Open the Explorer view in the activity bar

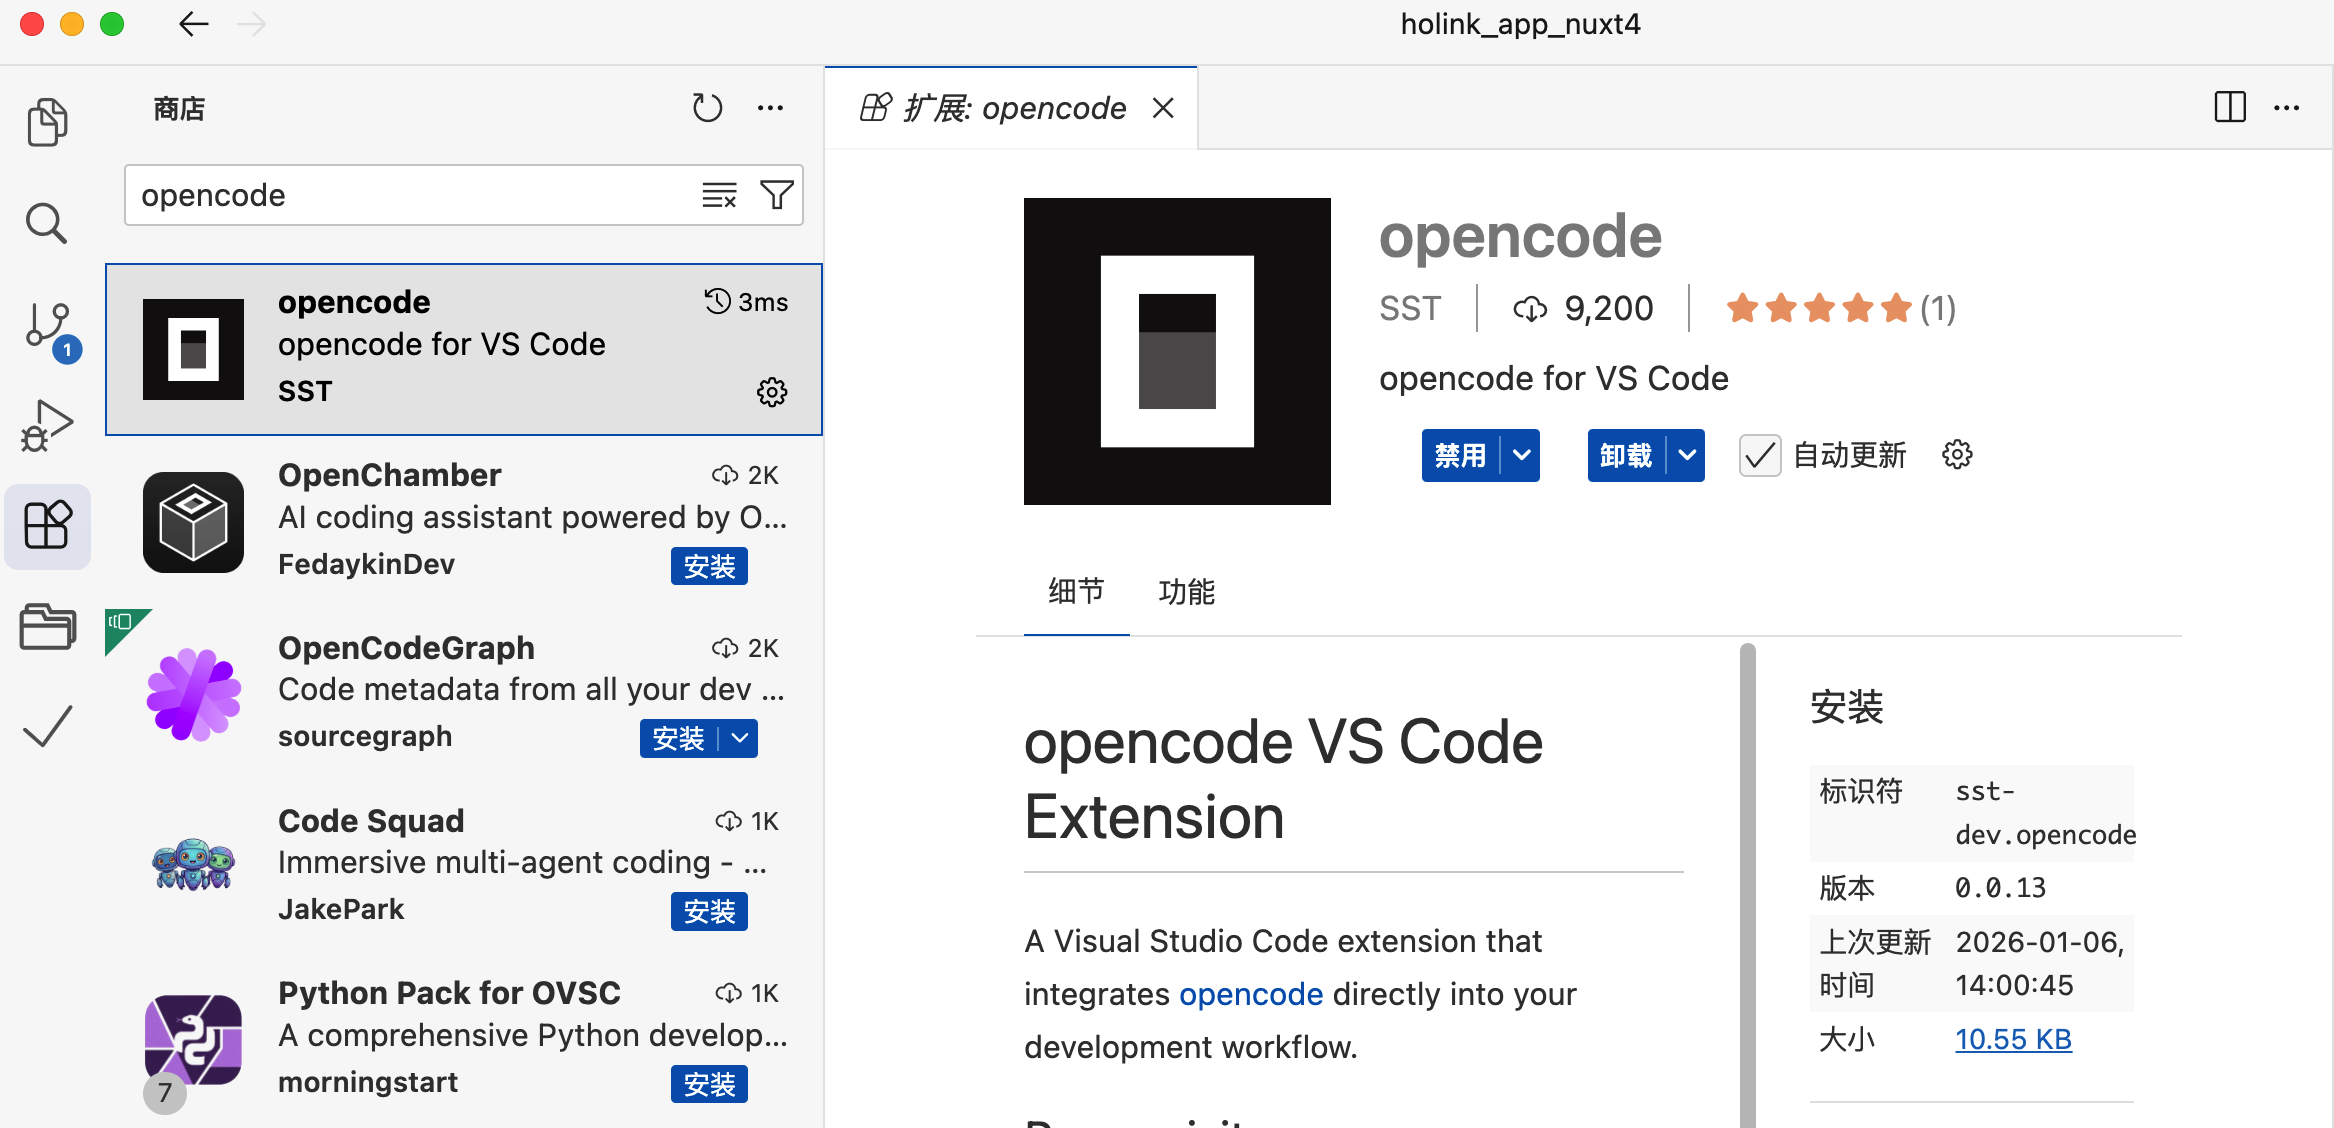click(x=47, y=121)
